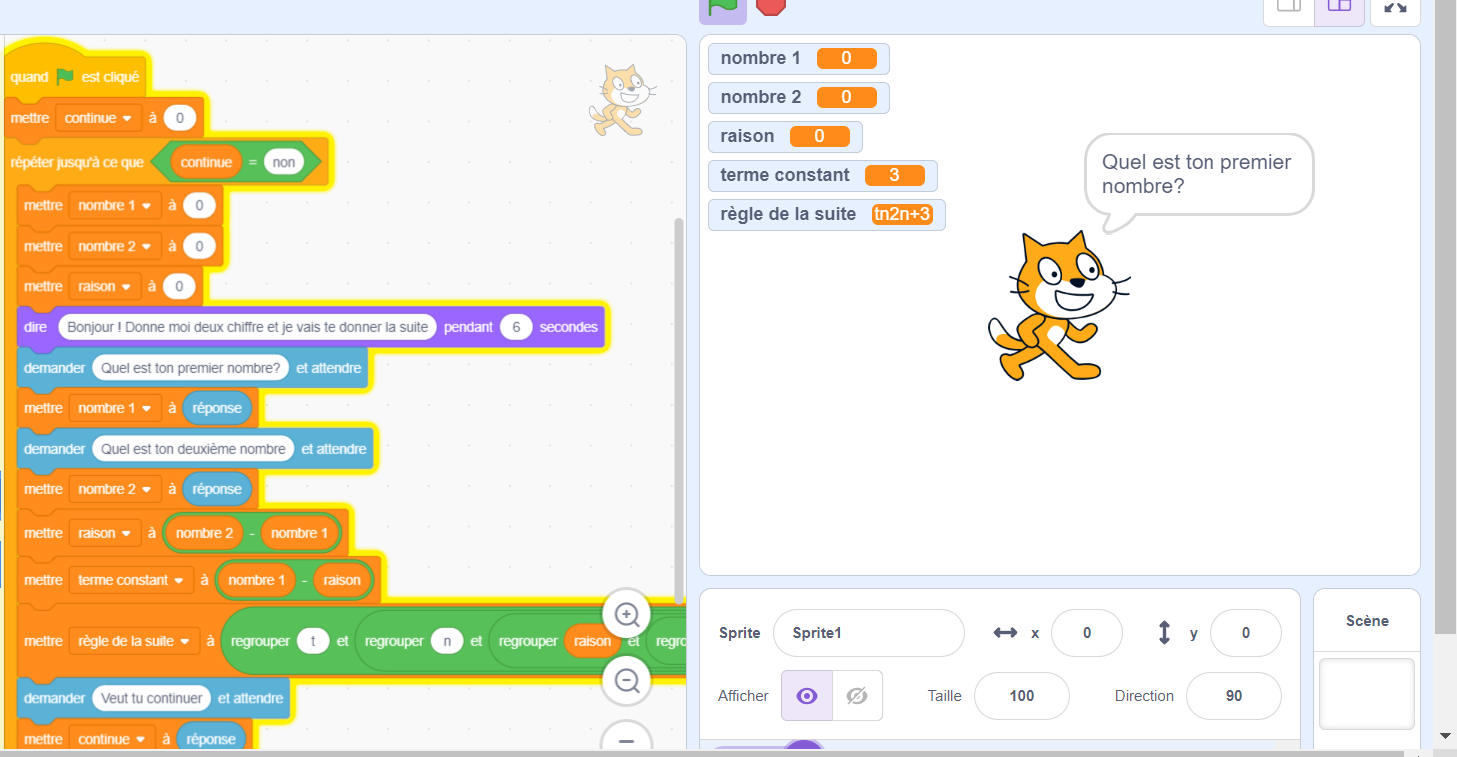This screenshot has height=757, width=1457.
Task: Enter full screen stage mode
Action: (x=1395, y=8)
